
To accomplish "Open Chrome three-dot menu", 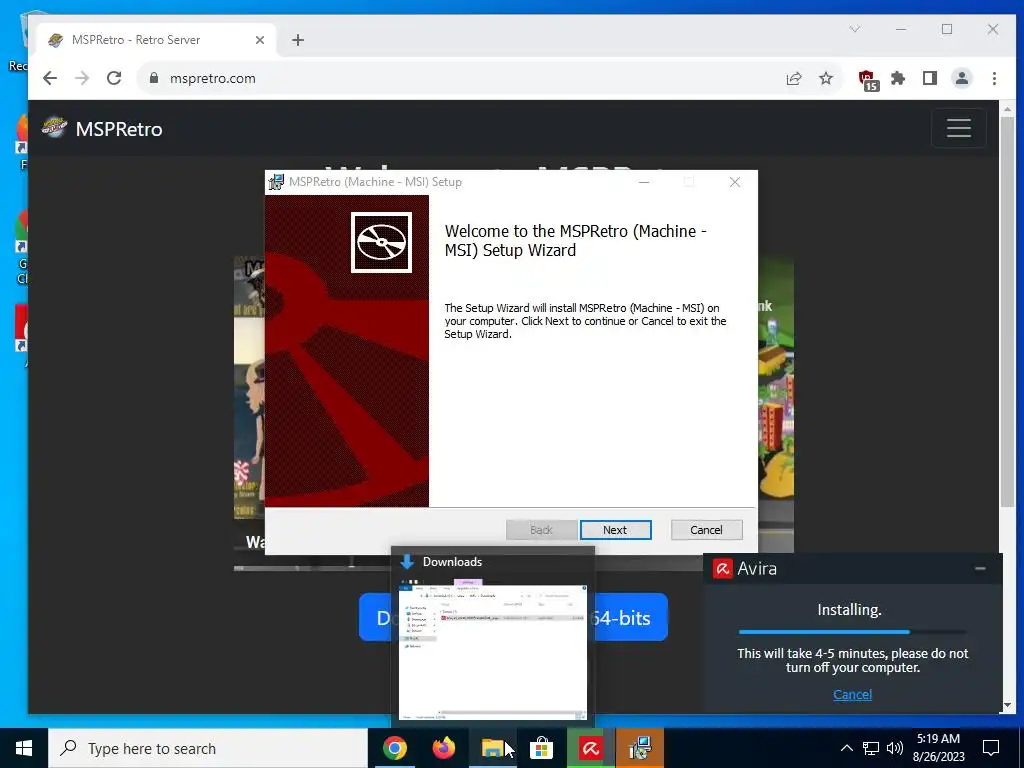I will 994,78.
